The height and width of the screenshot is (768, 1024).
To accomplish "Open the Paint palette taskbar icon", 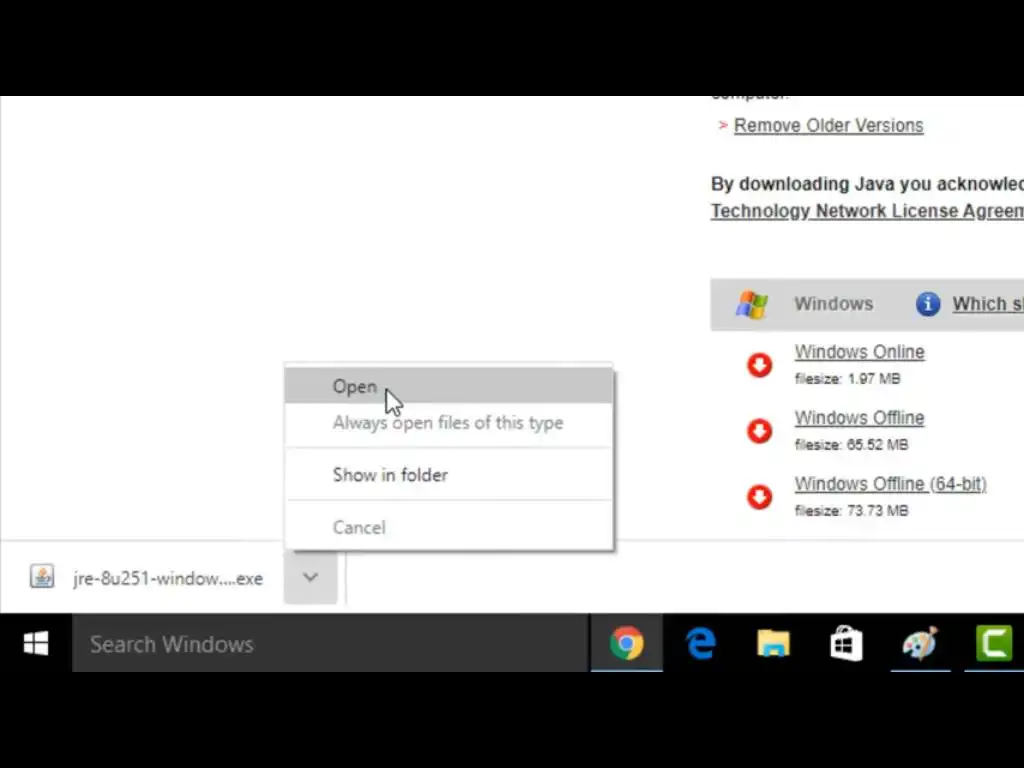I will click(x=920, y=643).
